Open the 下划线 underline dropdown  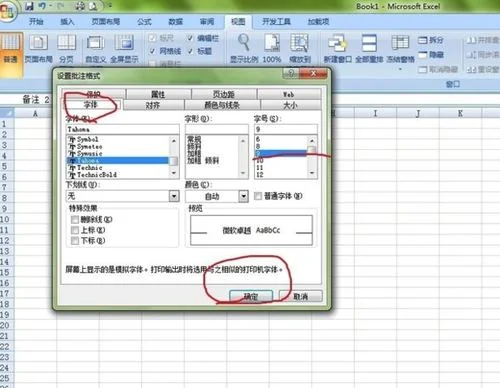[x=174, y=196]
